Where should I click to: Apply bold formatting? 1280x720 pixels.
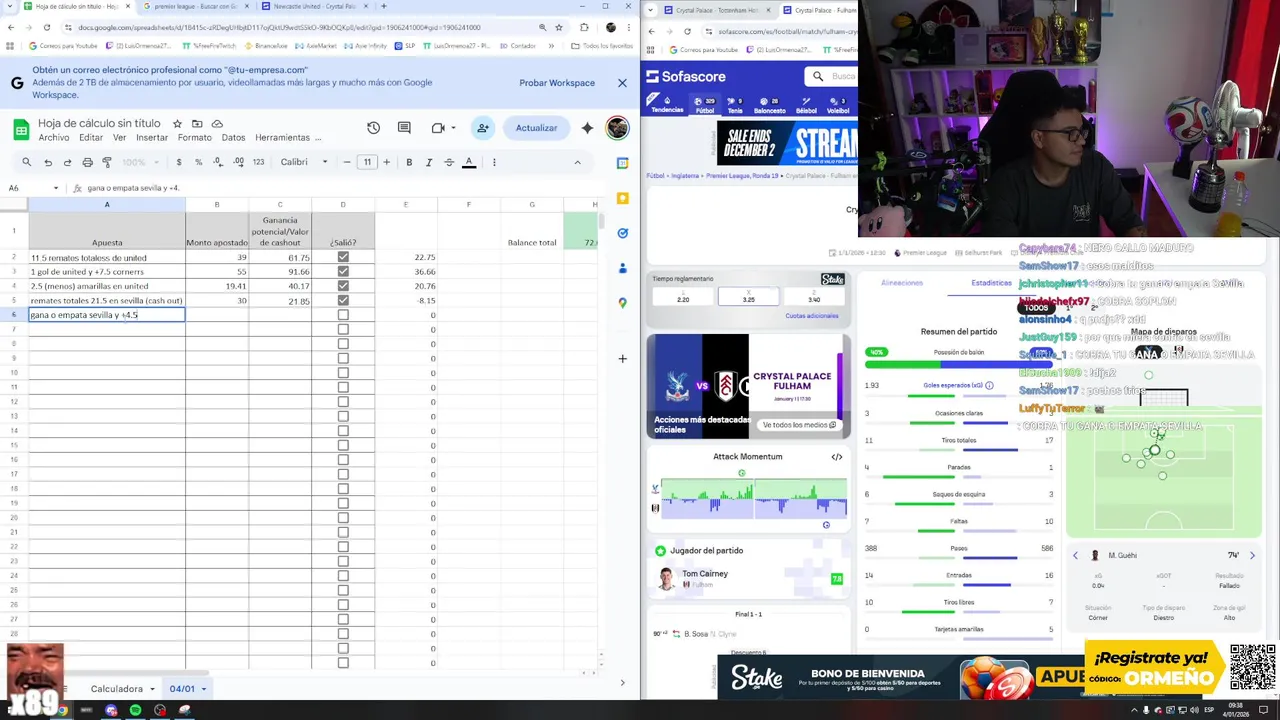(409, 162)
